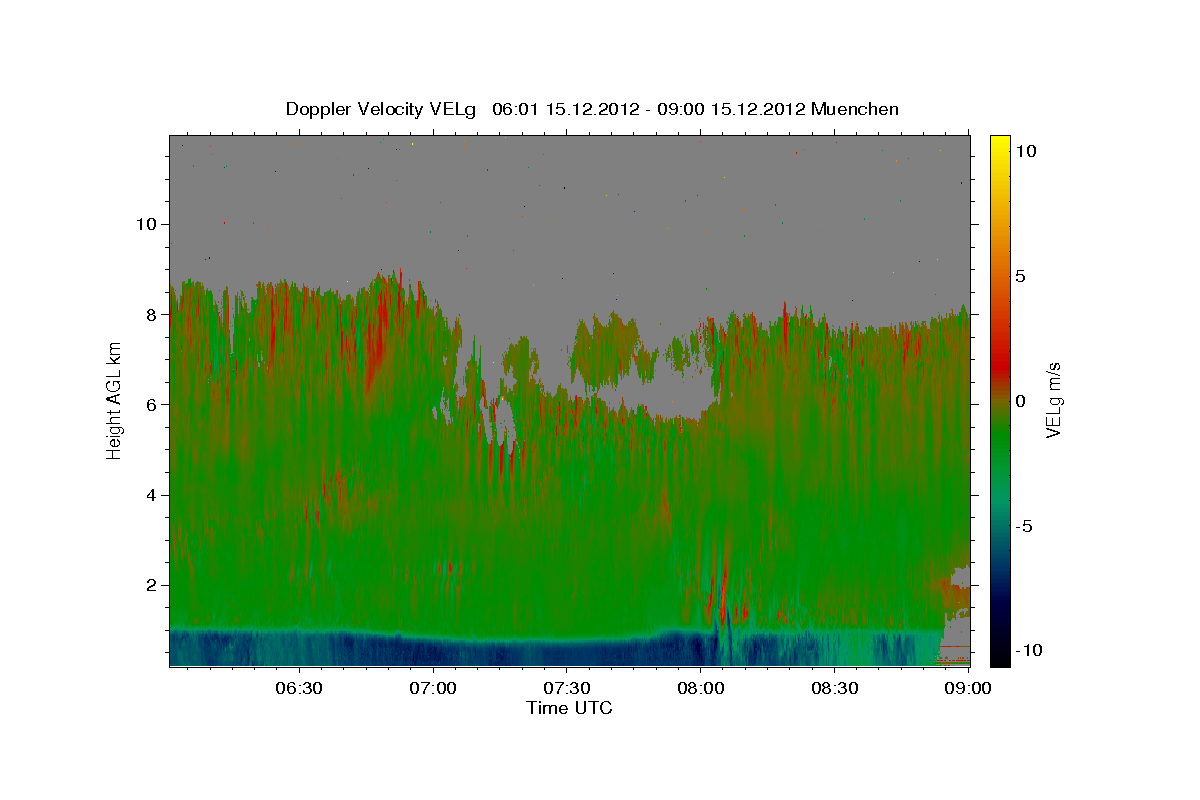Click the "Height AGL km" axis label

click(114, 400)
